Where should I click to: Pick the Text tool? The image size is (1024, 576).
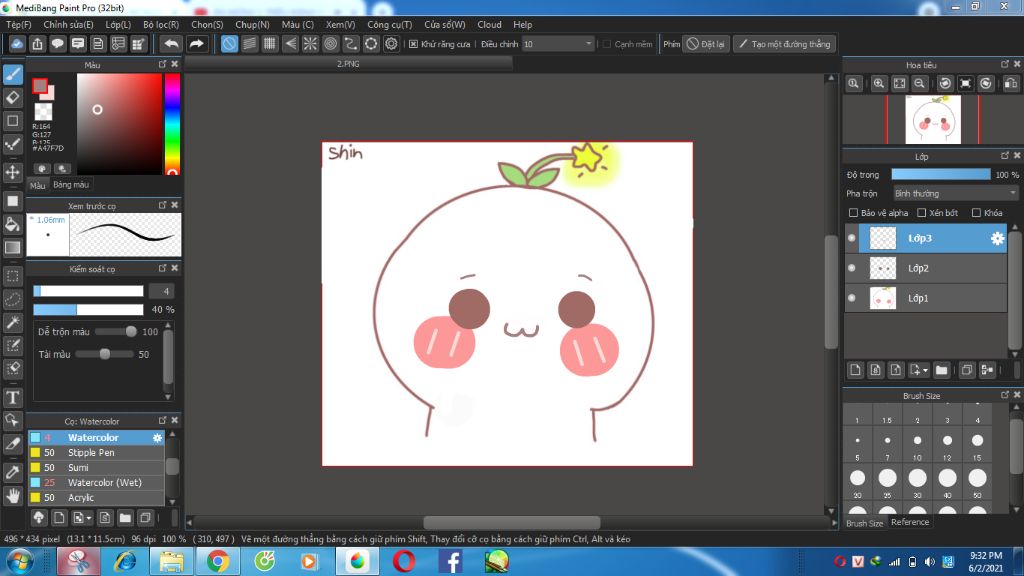tap(13, 397)
